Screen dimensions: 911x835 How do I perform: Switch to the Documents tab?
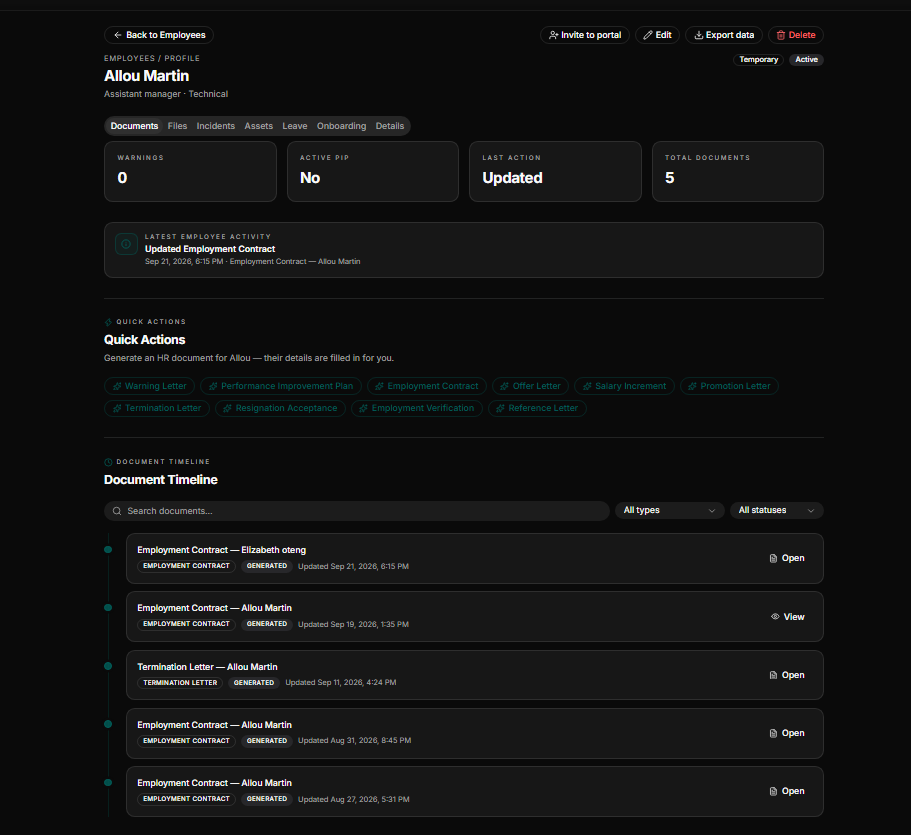coord(134,126)
